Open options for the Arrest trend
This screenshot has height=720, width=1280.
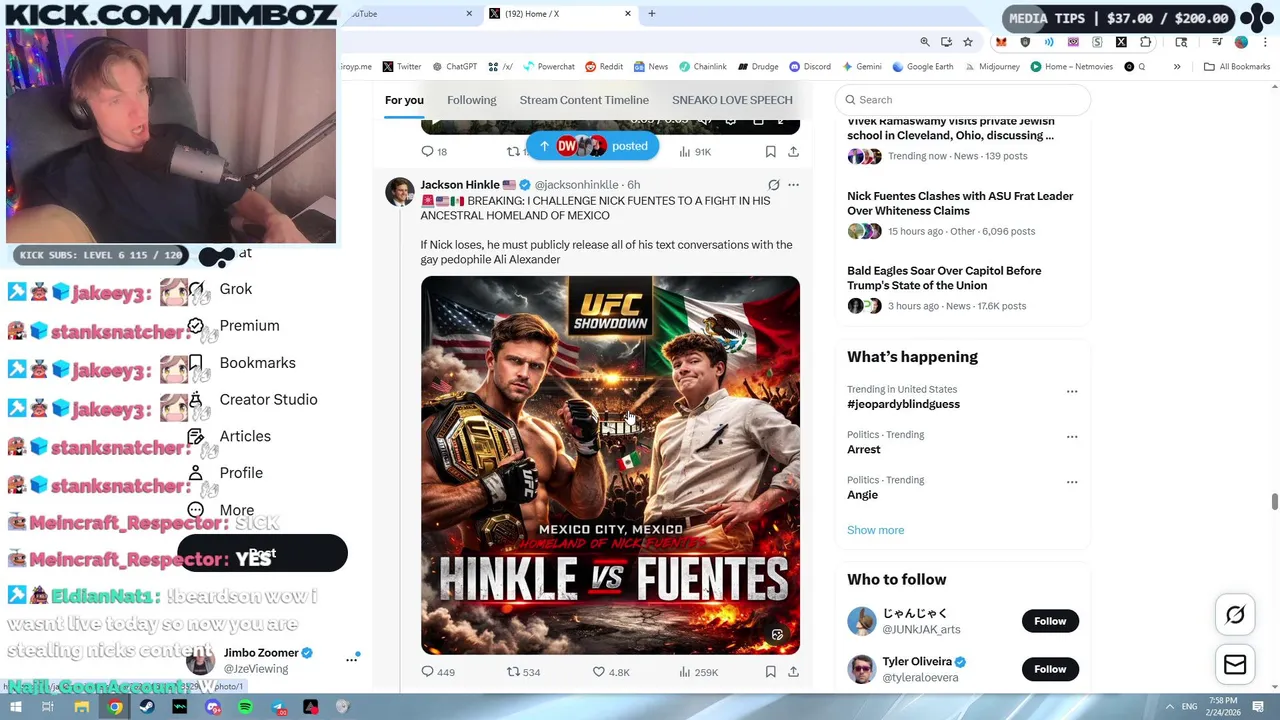pyautogui.click(x=1072, y=437)
